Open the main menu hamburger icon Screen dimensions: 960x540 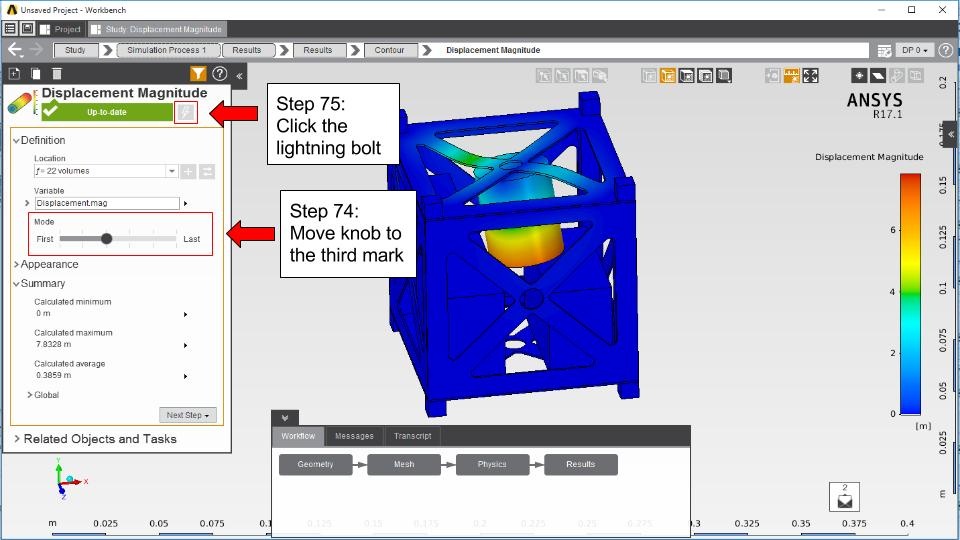pos(10,29)
